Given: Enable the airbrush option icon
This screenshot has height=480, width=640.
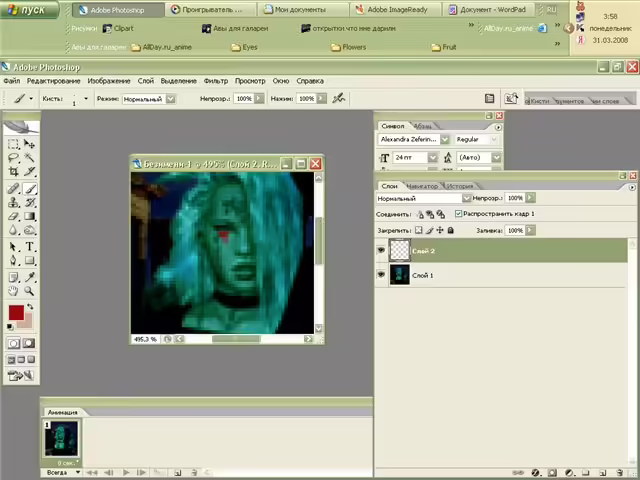Looking at the screenshot, I should click(x=338, y=98).
